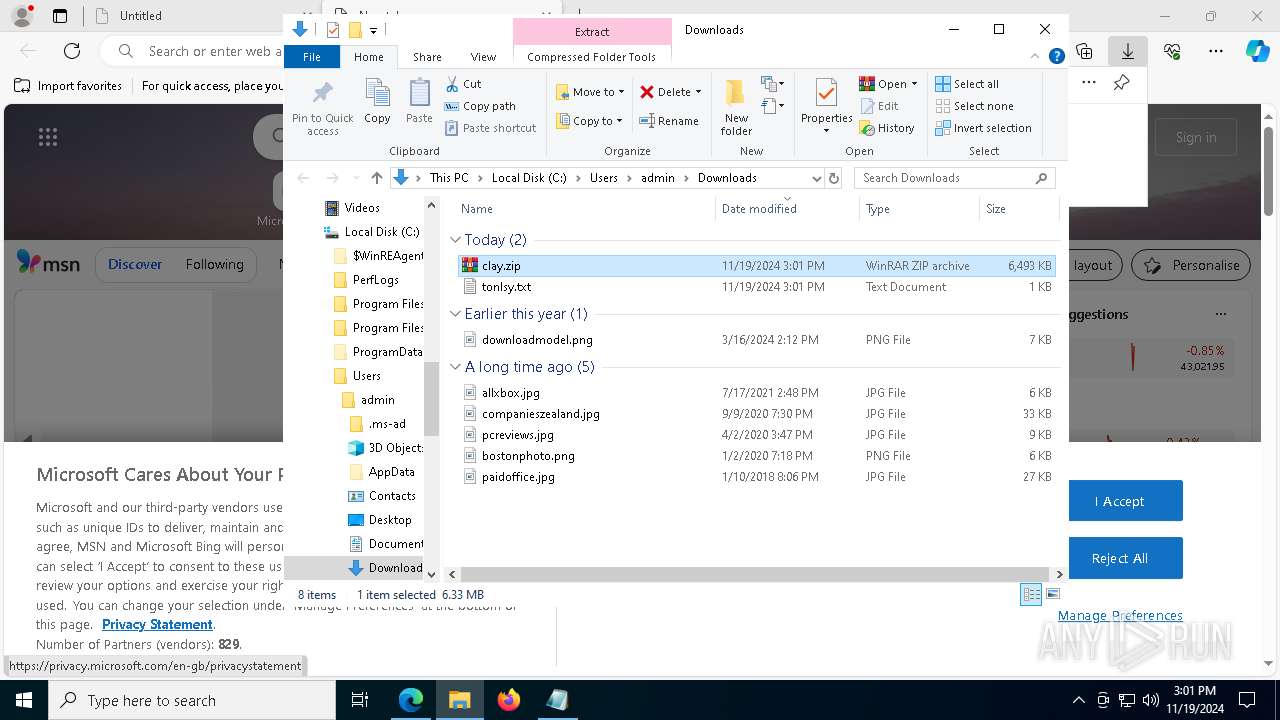Click the Paste ribbon icon
Viewport: 1280px width, 720px height.
pos(419,102)
